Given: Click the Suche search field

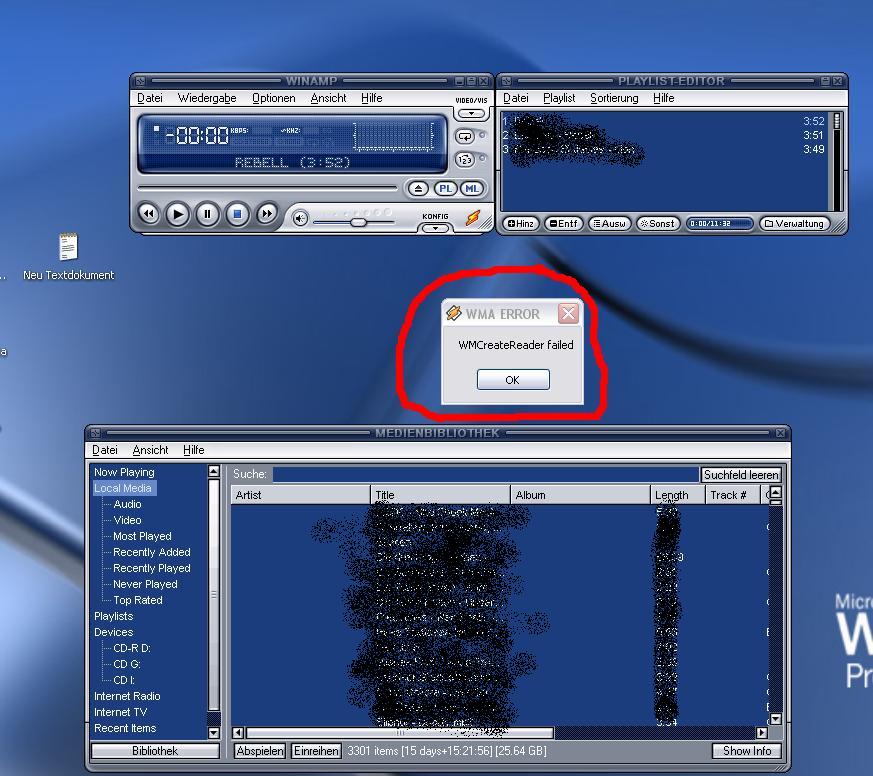Looking at the screenshot, I should pos(485,474).
